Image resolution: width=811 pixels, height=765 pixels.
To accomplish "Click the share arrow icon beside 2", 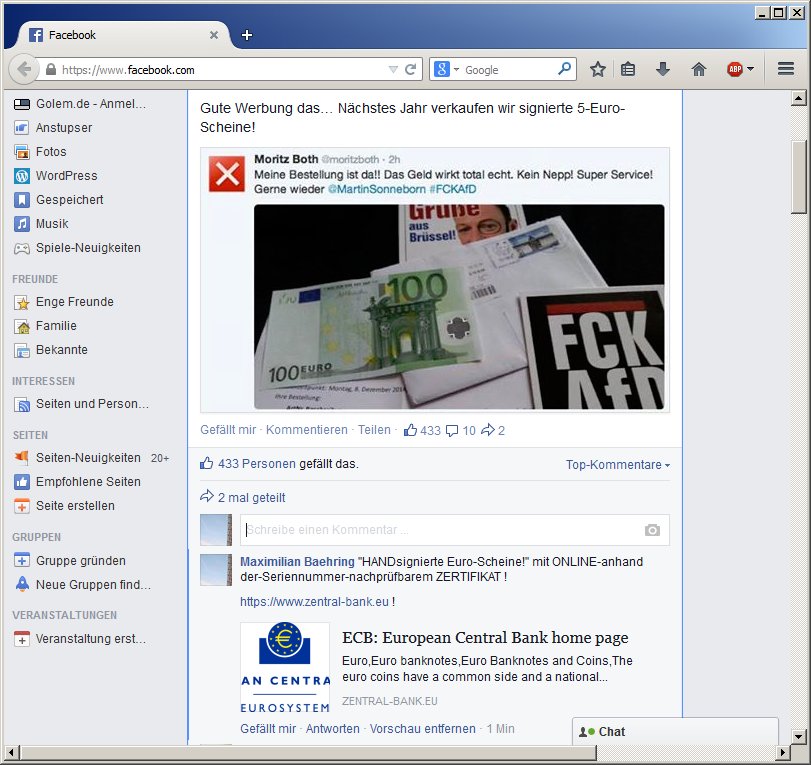I will coord(488,430).
